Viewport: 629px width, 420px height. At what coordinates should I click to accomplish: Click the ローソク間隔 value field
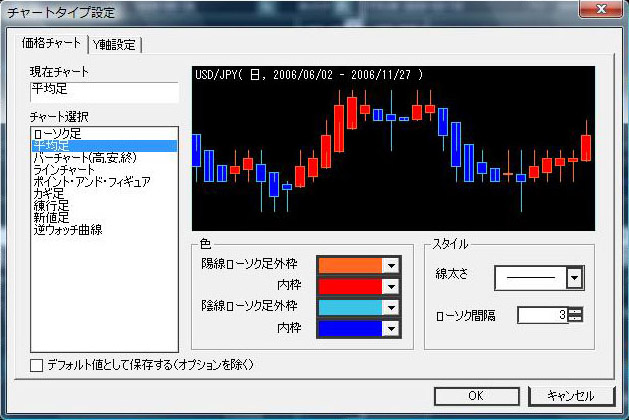pos(542,315)
